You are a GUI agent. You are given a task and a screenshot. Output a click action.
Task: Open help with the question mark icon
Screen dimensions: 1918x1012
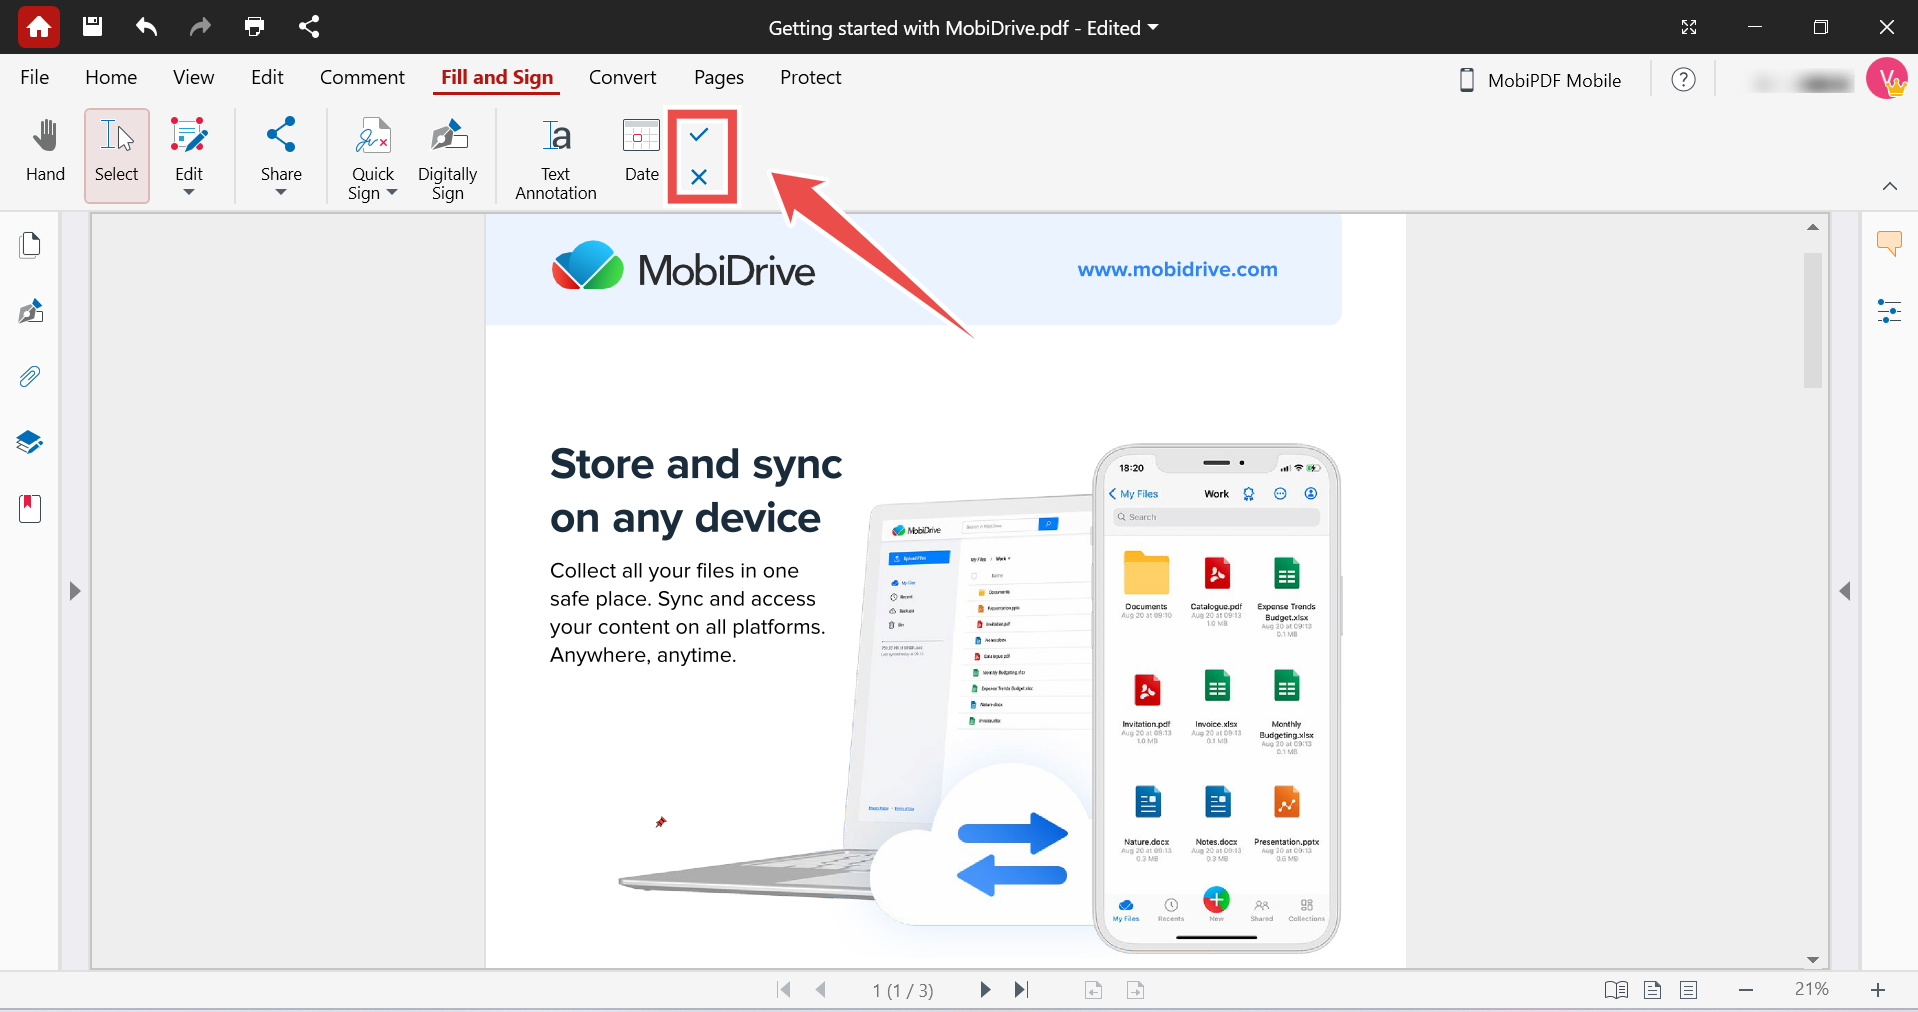coord(1684,80)
